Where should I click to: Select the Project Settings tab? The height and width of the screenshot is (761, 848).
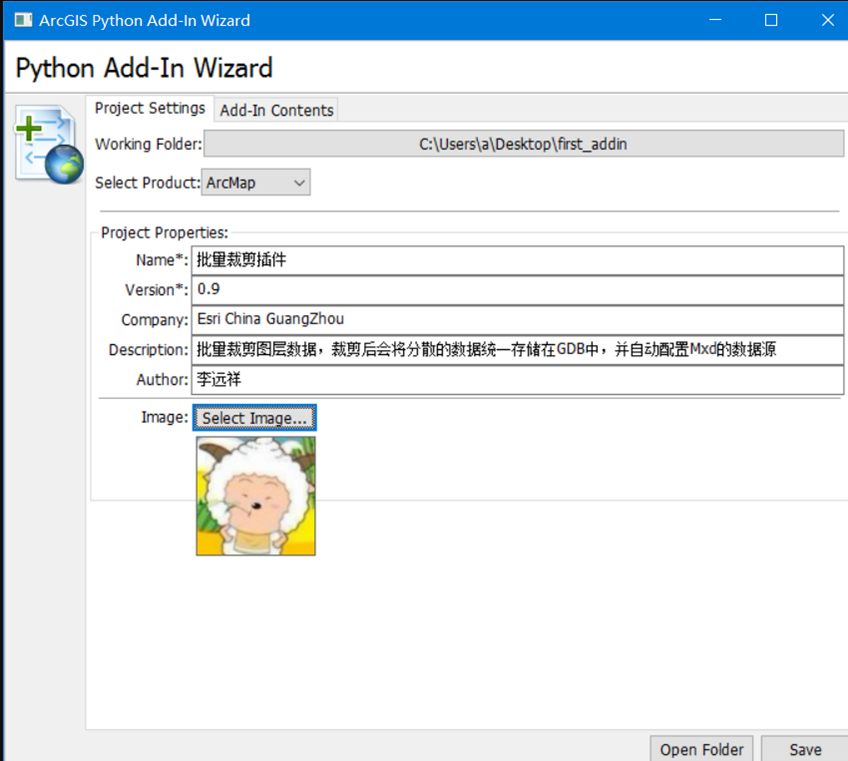[x=150, y=108]
